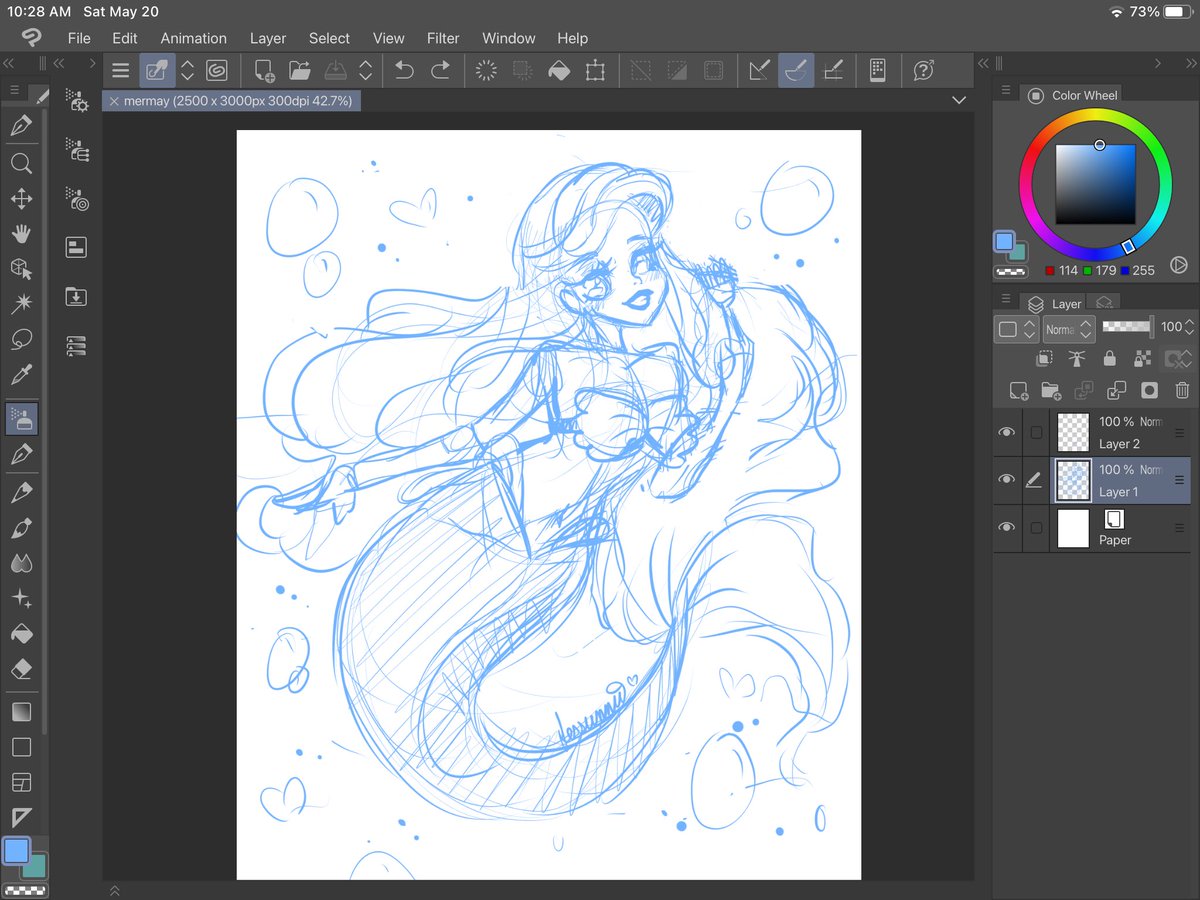Switch to the Color Wheel tab

click(x=1073, y=95)
